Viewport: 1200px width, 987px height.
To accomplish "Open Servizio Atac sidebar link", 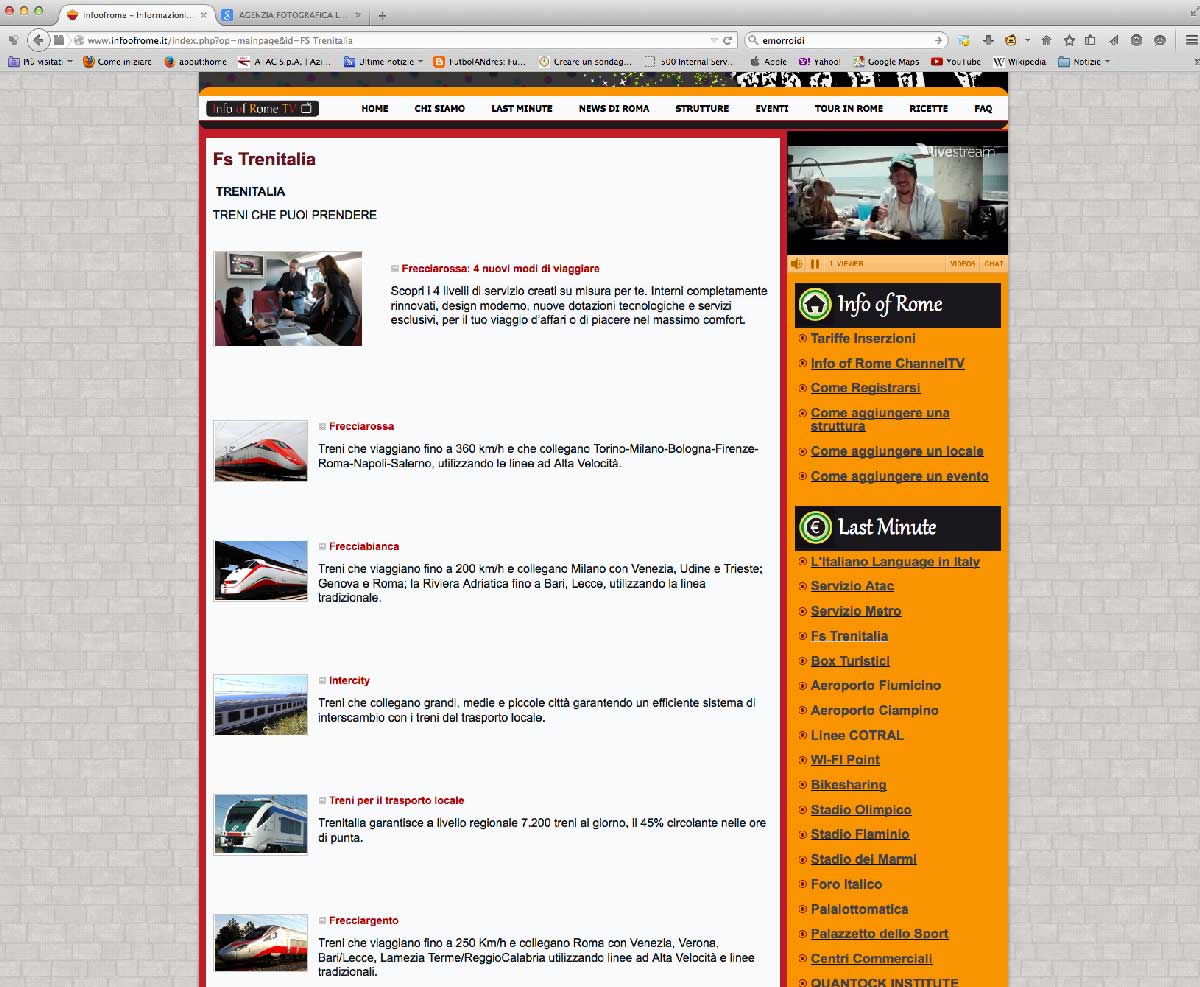I will point(852,586).
